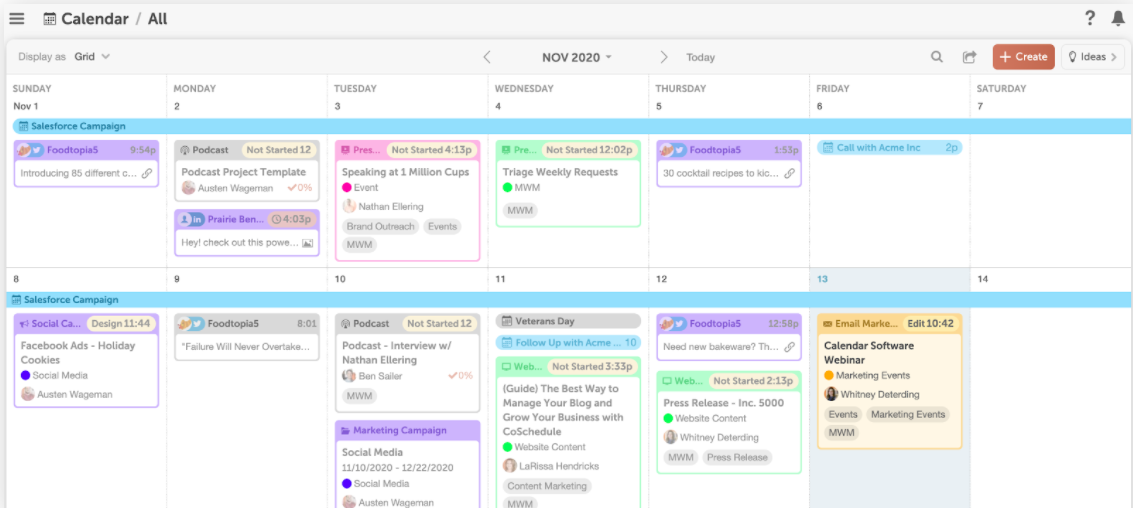Expand the Ideas side panel
The width and height of the screenshot is (1133, 508).
(1092, 57)
